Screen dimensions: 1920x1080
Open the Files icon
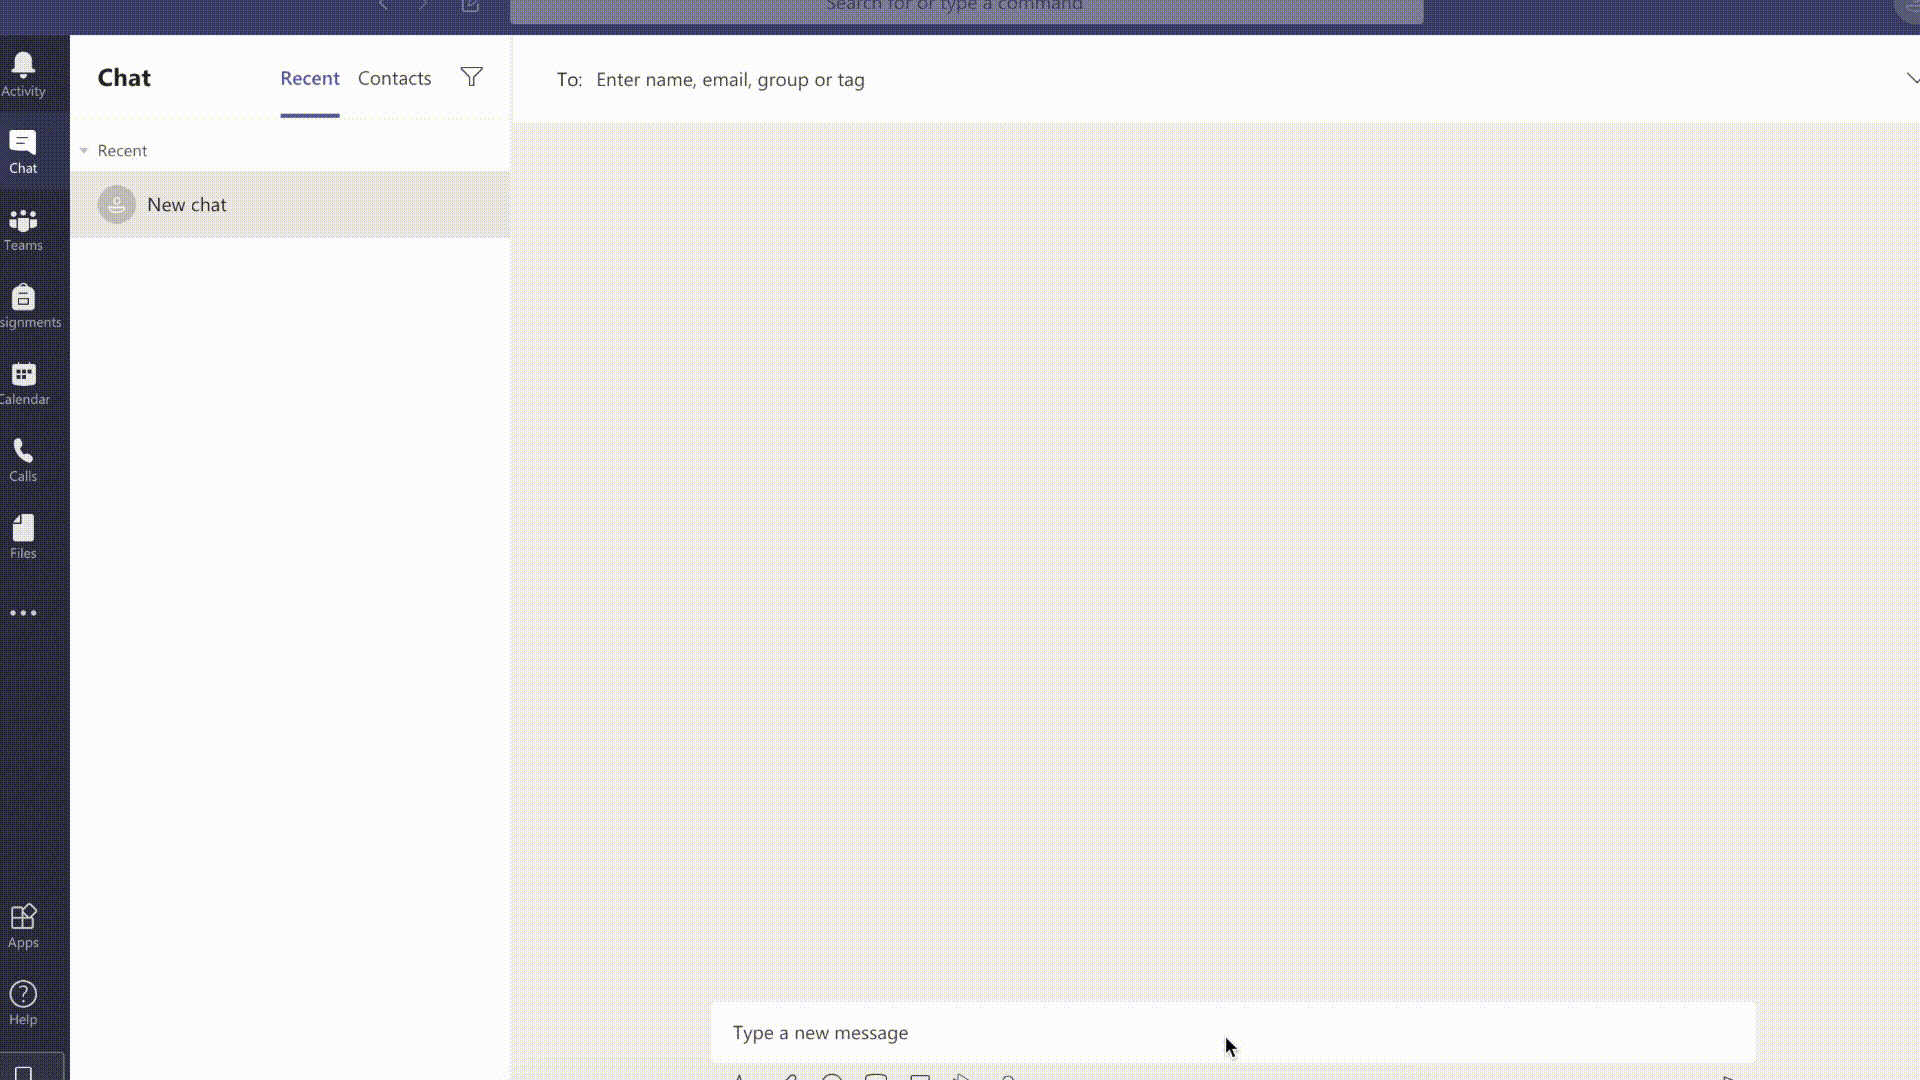[23, 537]
